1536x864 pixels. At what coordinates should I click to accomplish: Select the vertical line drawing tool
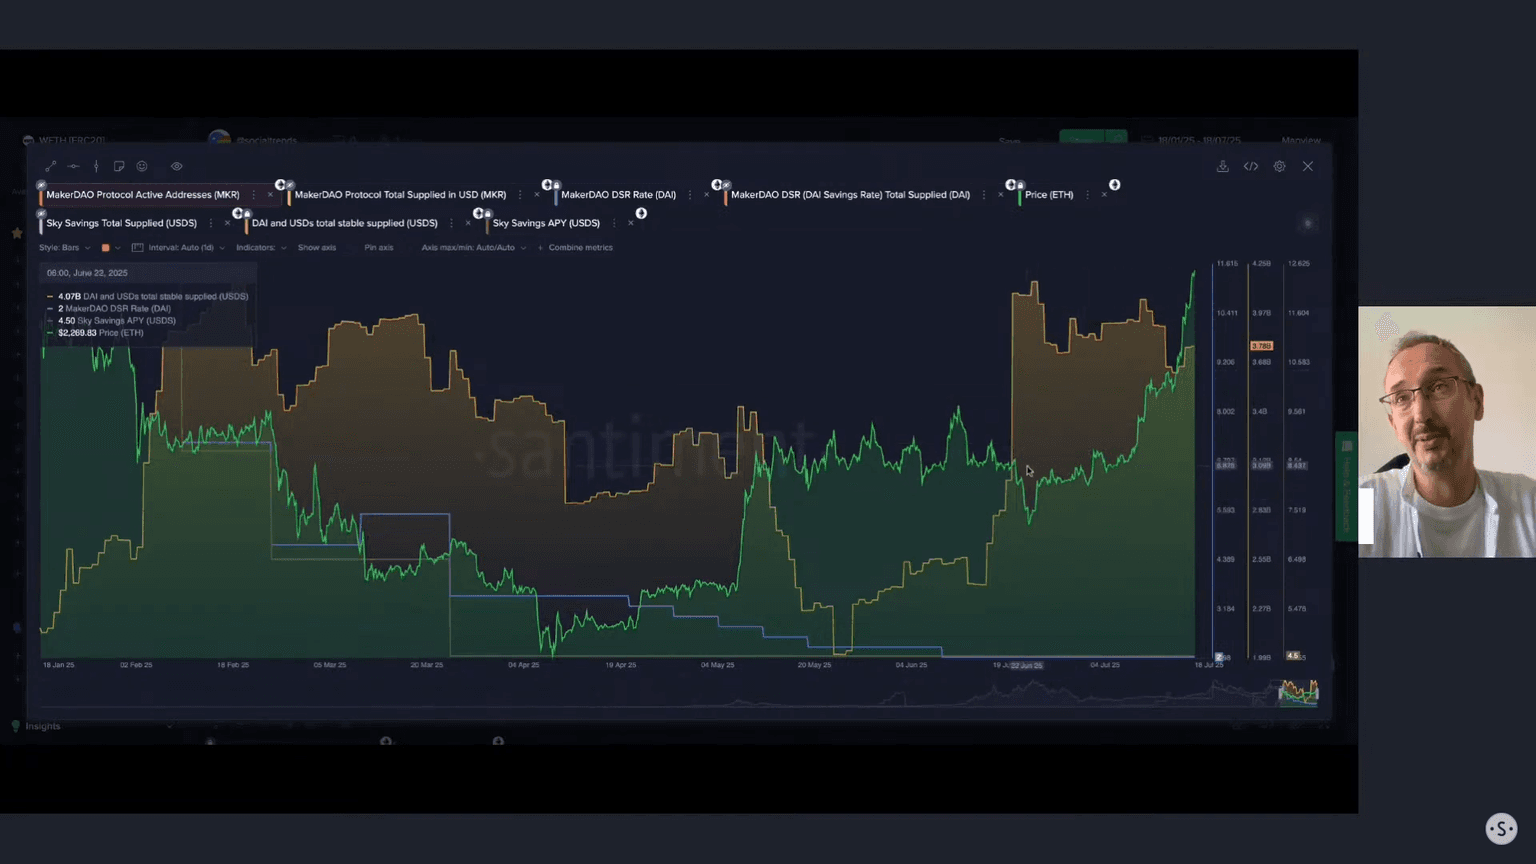pos(96,166)
